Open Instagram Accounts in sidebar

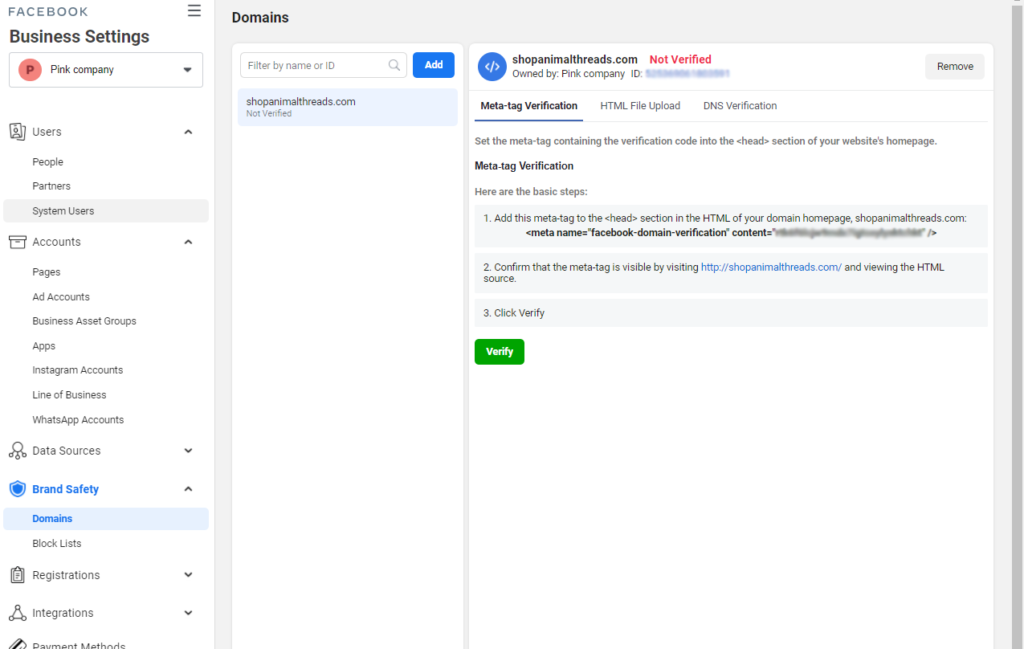click(x=78, y=370)
